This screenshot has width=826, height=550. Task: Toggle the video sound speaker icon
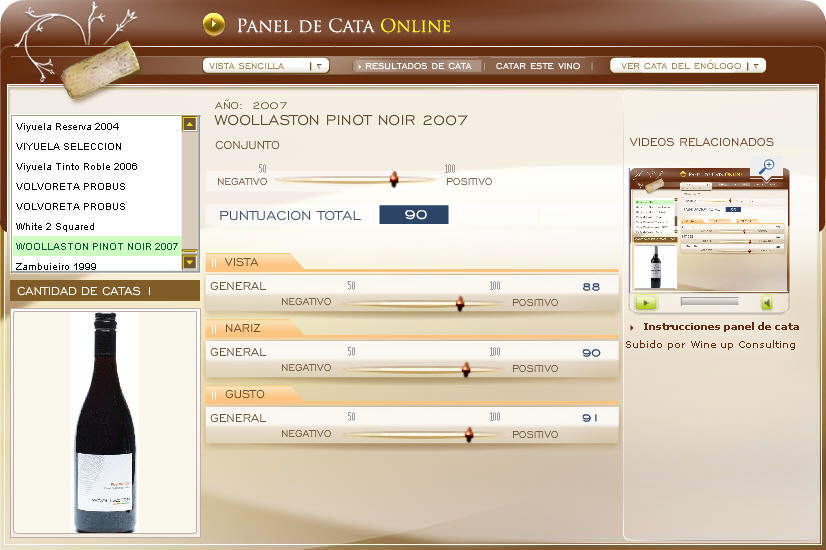(767, 302)
